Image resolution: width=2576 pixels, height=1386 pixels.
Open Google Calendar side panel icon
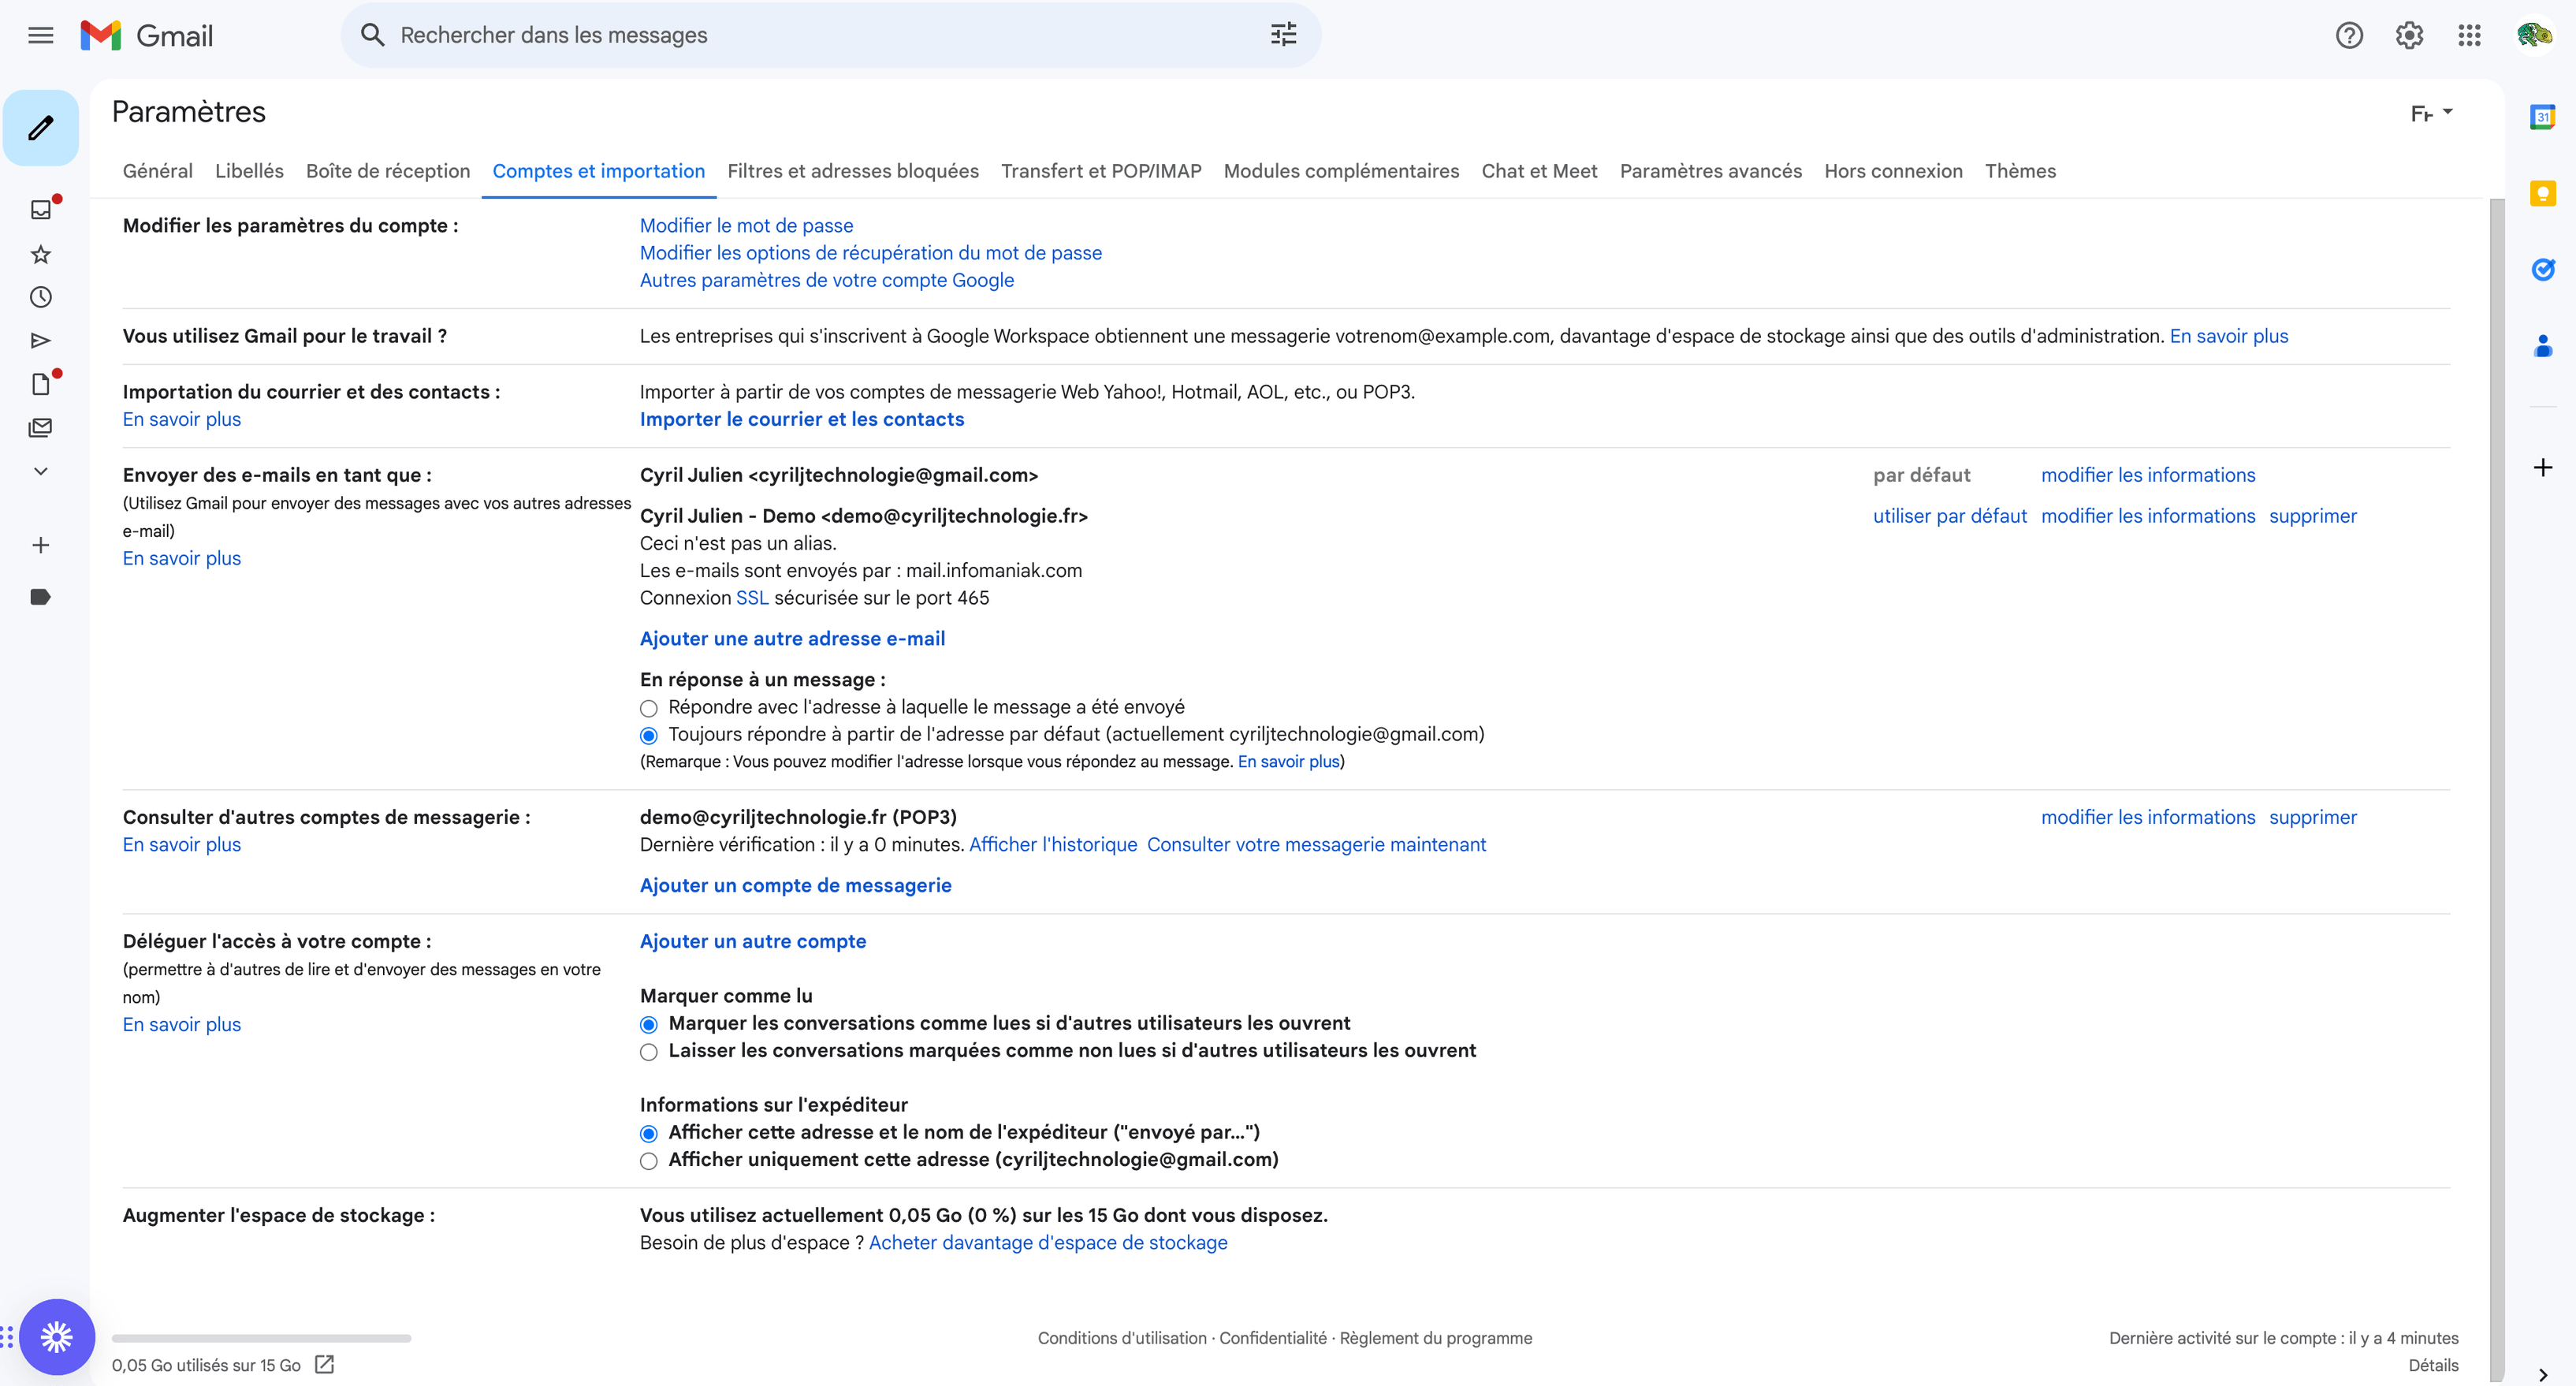point(2542,117)
